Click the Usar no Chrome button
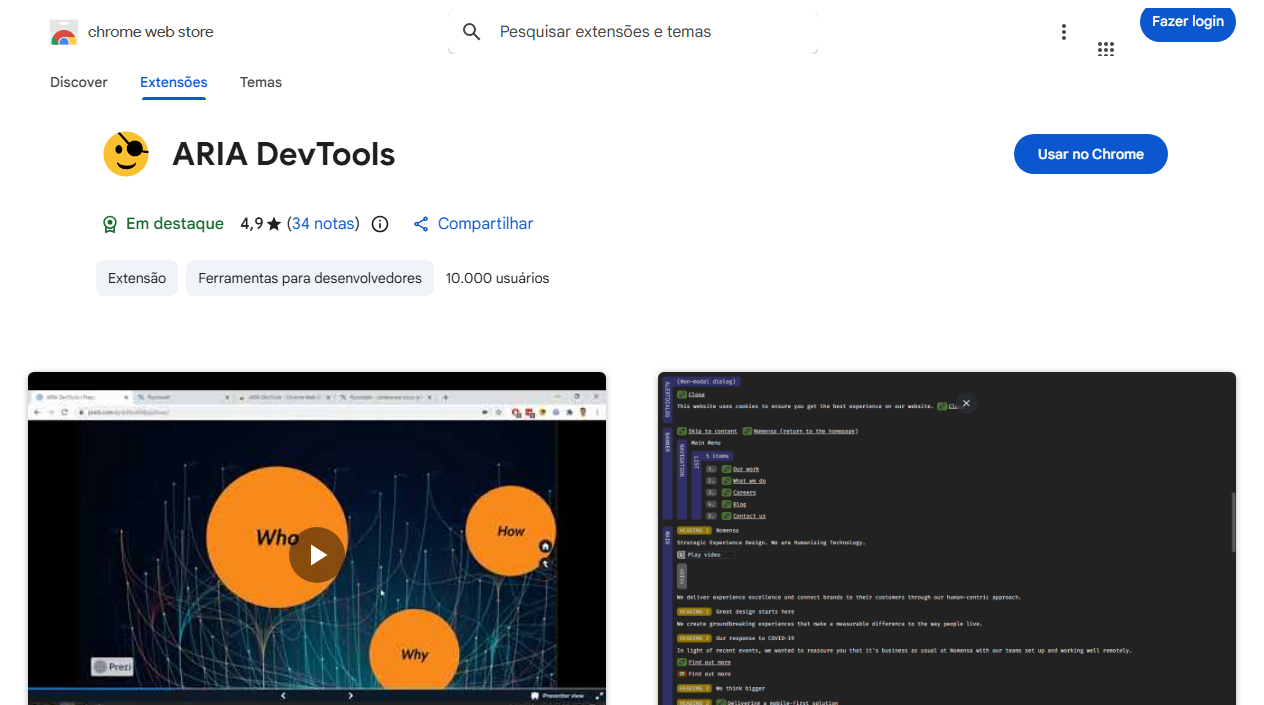The image size is (1264, 705). [x=1090, y=153]
